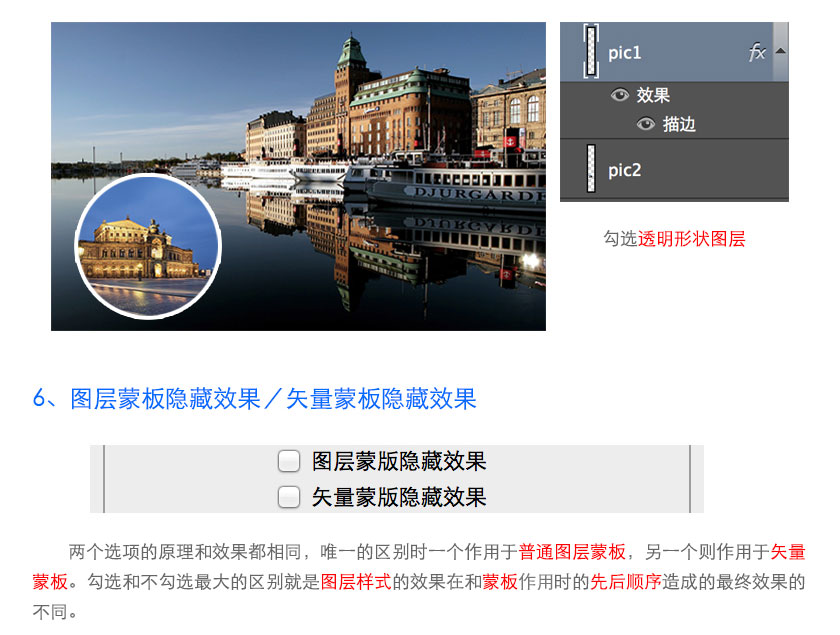Click the pic2 layer thumbnail
The height and width of the screenshot is (635, 840).
[591, 169]
